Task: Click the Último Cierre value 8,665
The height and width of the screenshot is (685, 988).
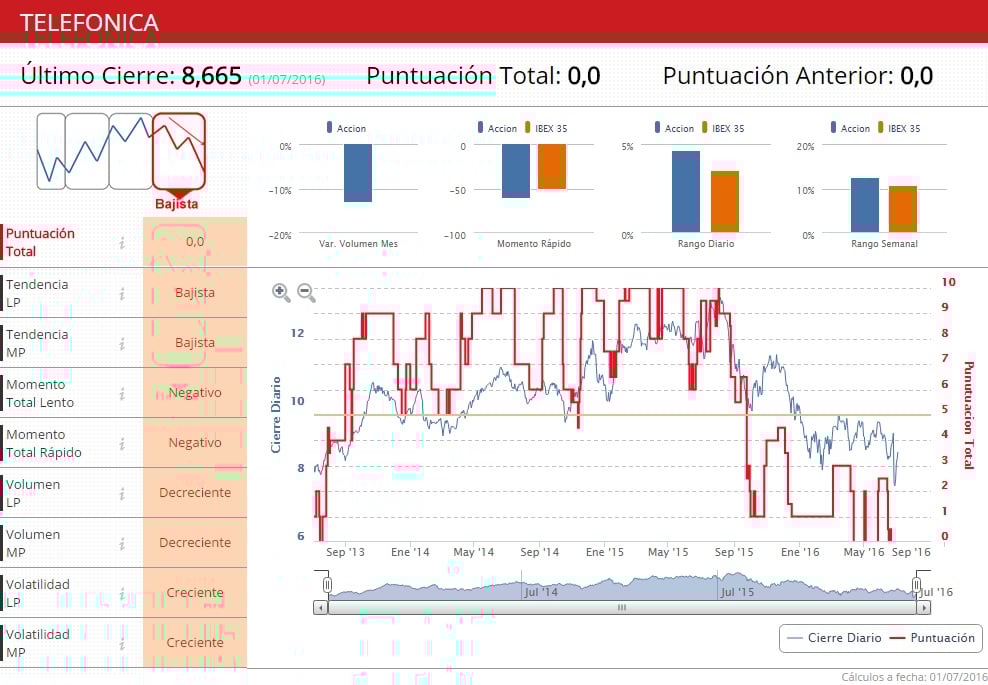Action: tap(212, 76)
